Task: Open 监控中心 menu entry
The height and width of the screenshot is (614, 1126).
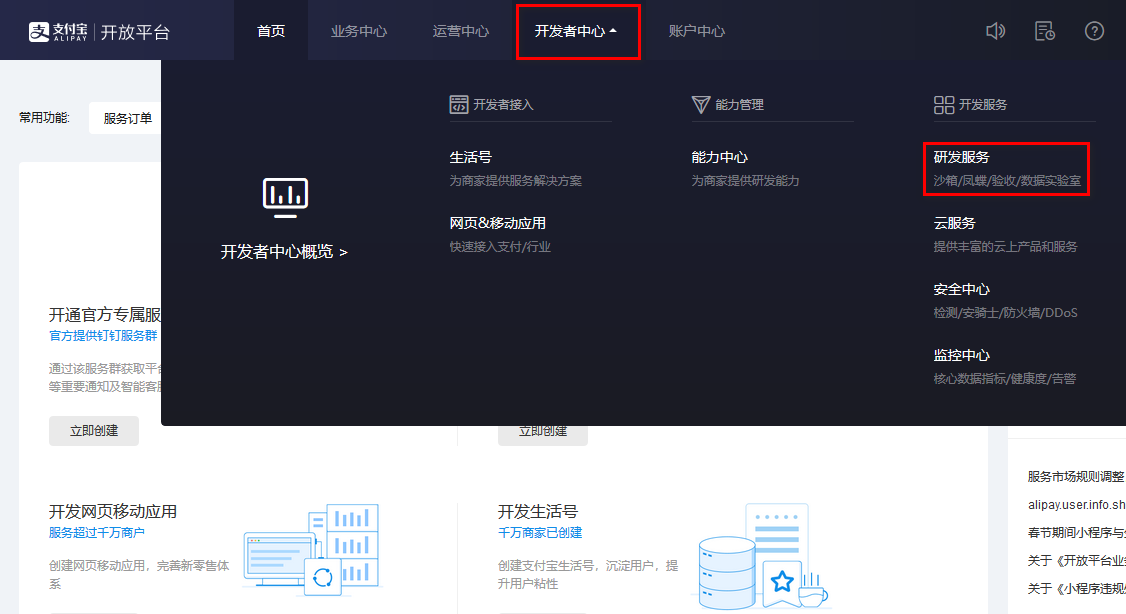Action: 962,355
